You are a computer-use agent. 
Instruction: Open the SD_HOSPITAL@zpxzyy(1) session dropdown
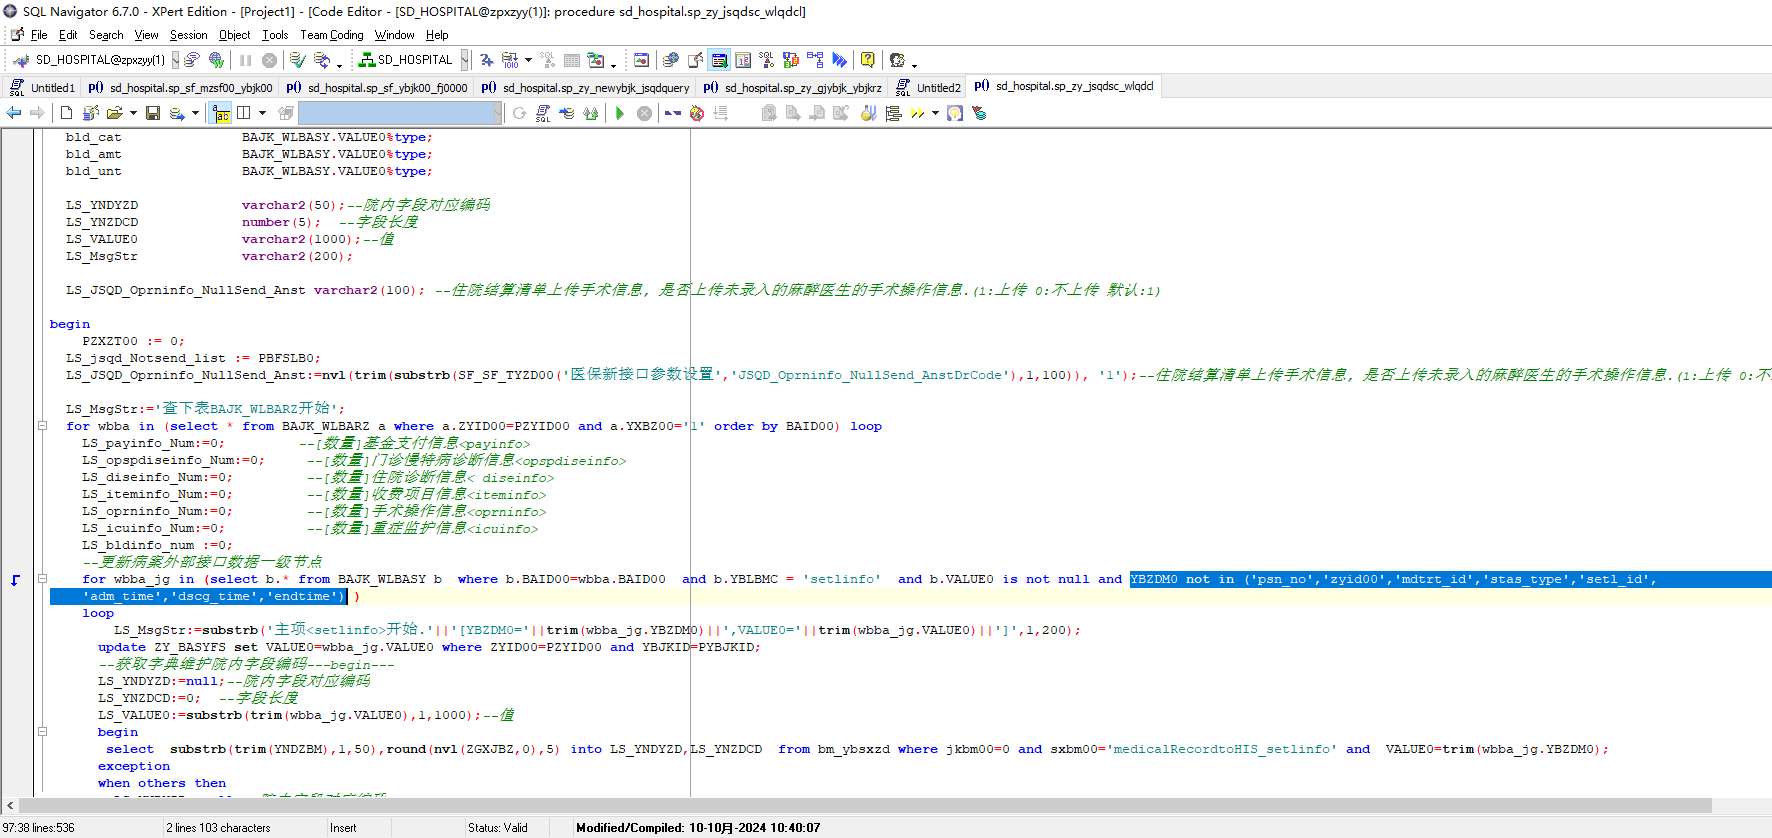pos(175,60)
